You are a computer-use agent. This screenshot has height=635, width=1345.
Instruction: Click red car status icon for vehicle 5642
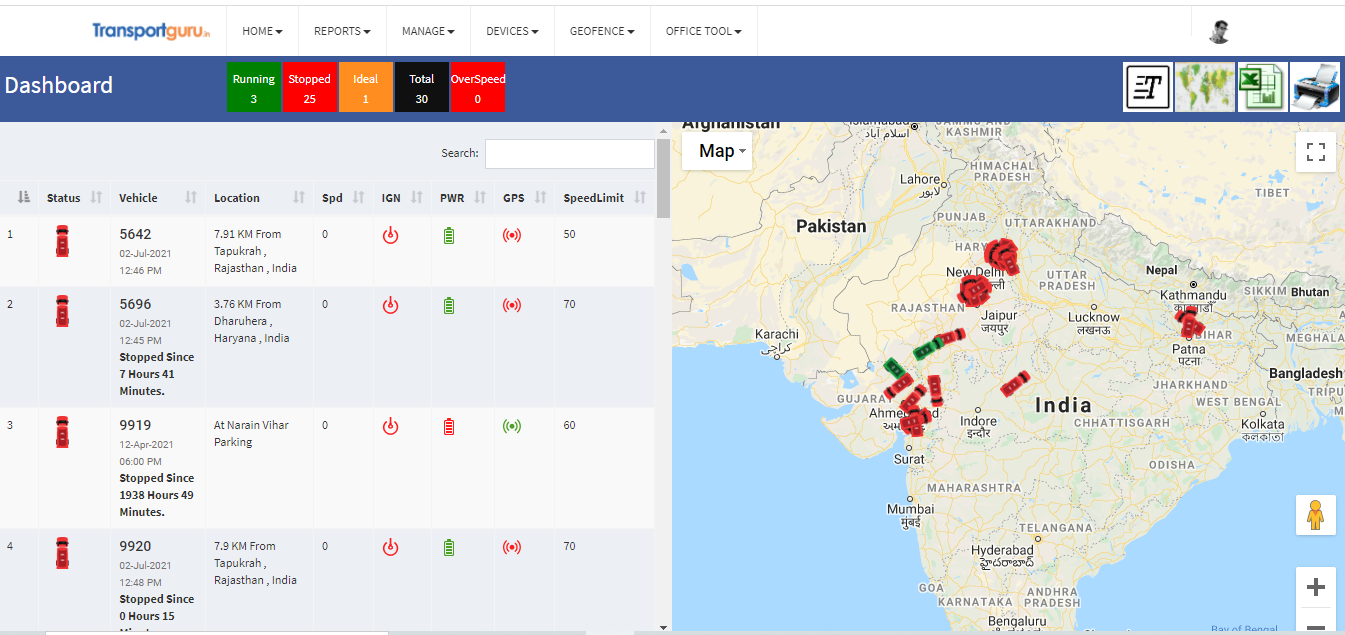pyautogui.click(x=63, y=242)
